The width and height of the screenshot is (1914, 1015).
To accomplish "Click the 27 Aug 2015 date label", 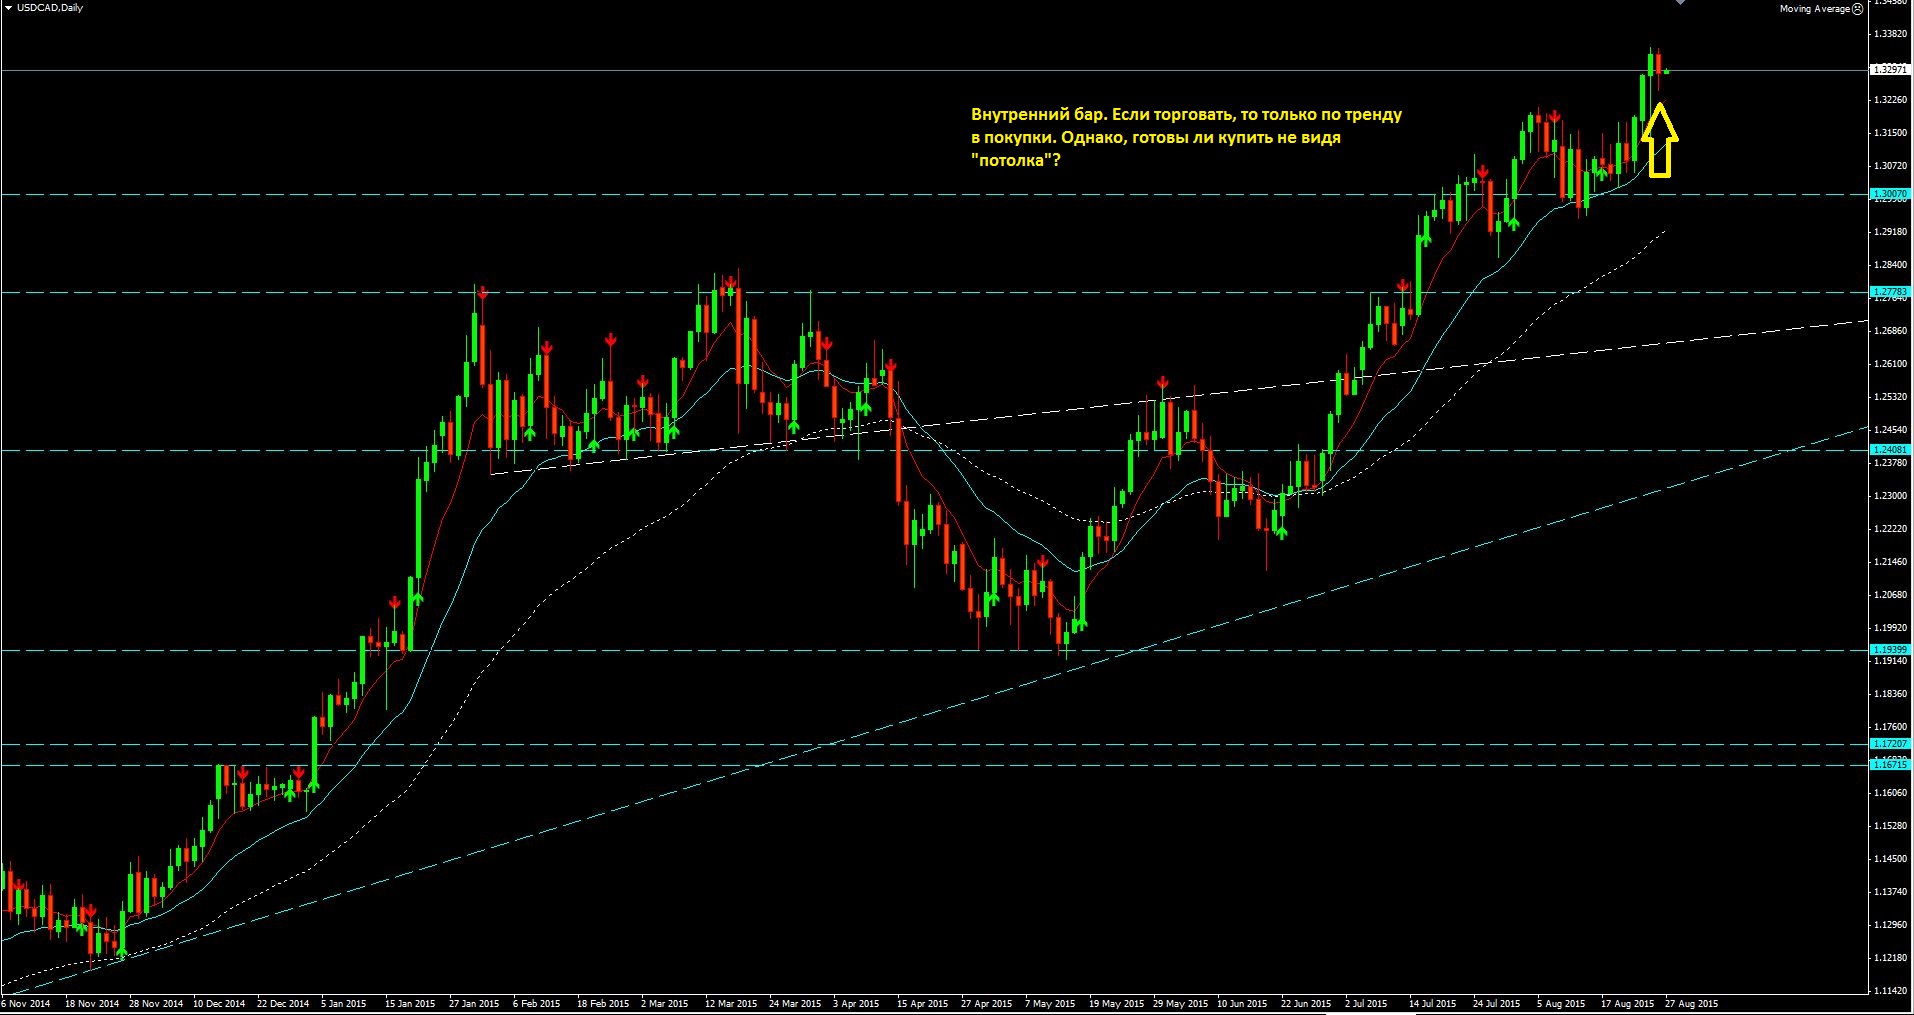I will tap(1691, 1003).
